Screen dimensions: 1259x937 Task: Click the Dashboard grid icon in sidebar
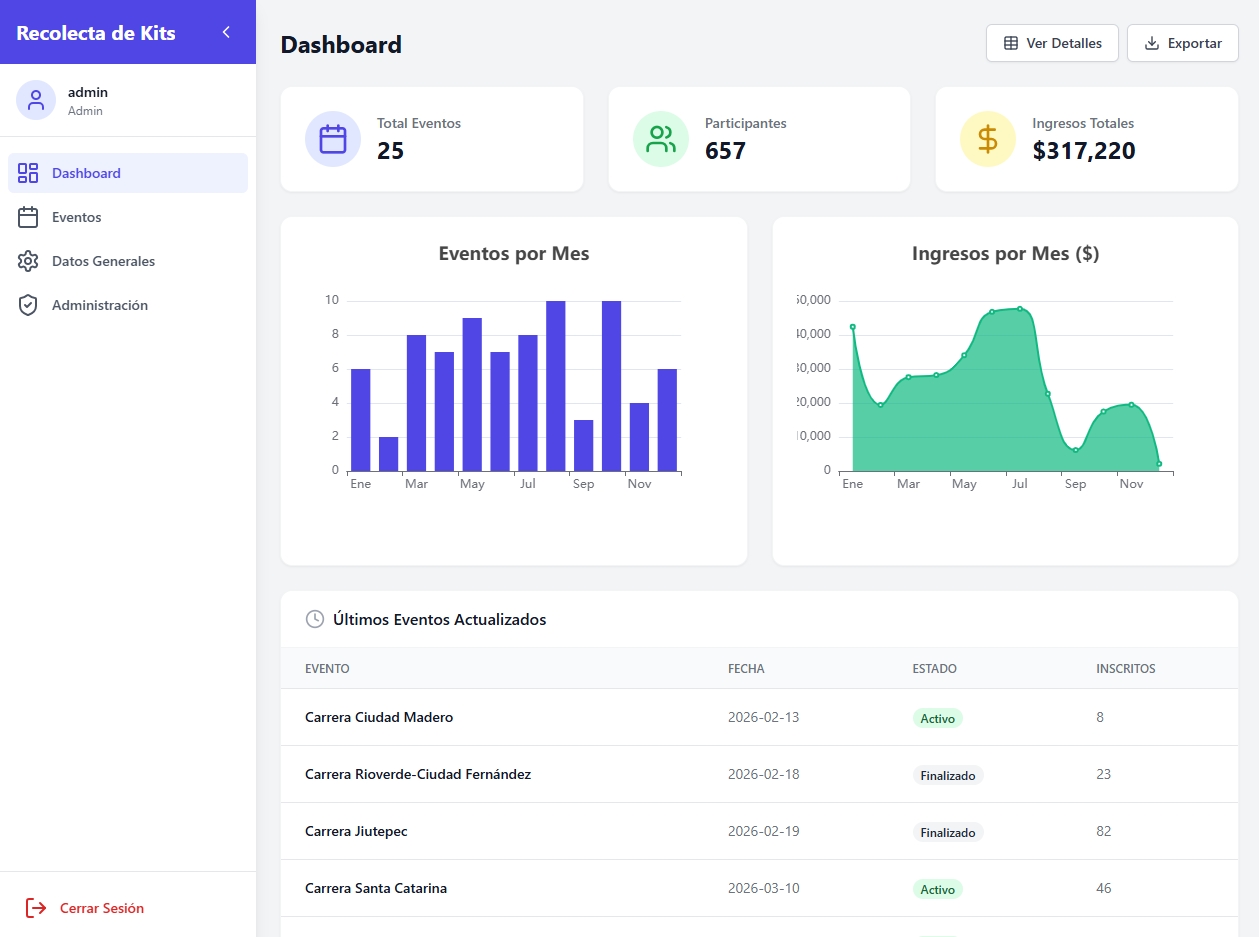(28, 173)
